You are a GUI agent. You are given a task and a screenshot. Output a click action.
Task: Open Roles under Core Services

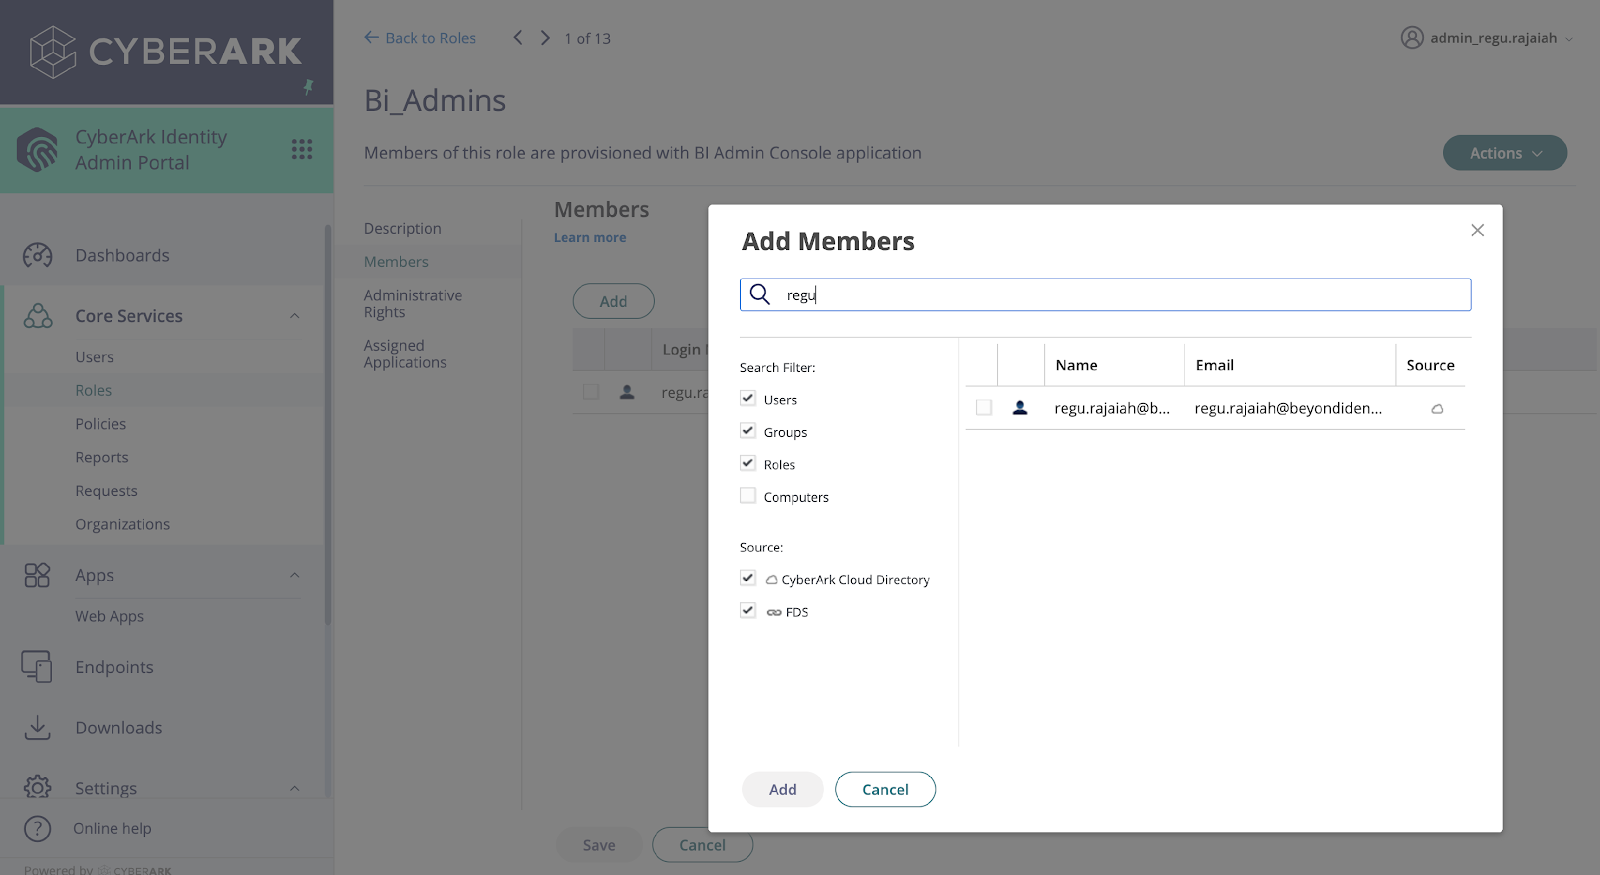(93, 390)
